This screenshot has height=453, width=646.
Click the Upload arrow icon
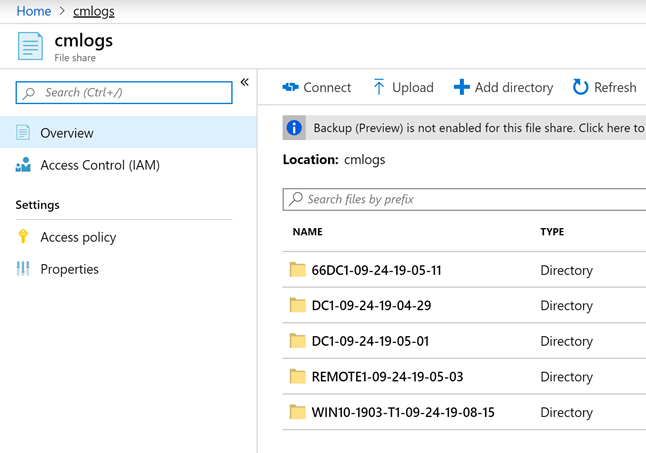tap(379, 88)
